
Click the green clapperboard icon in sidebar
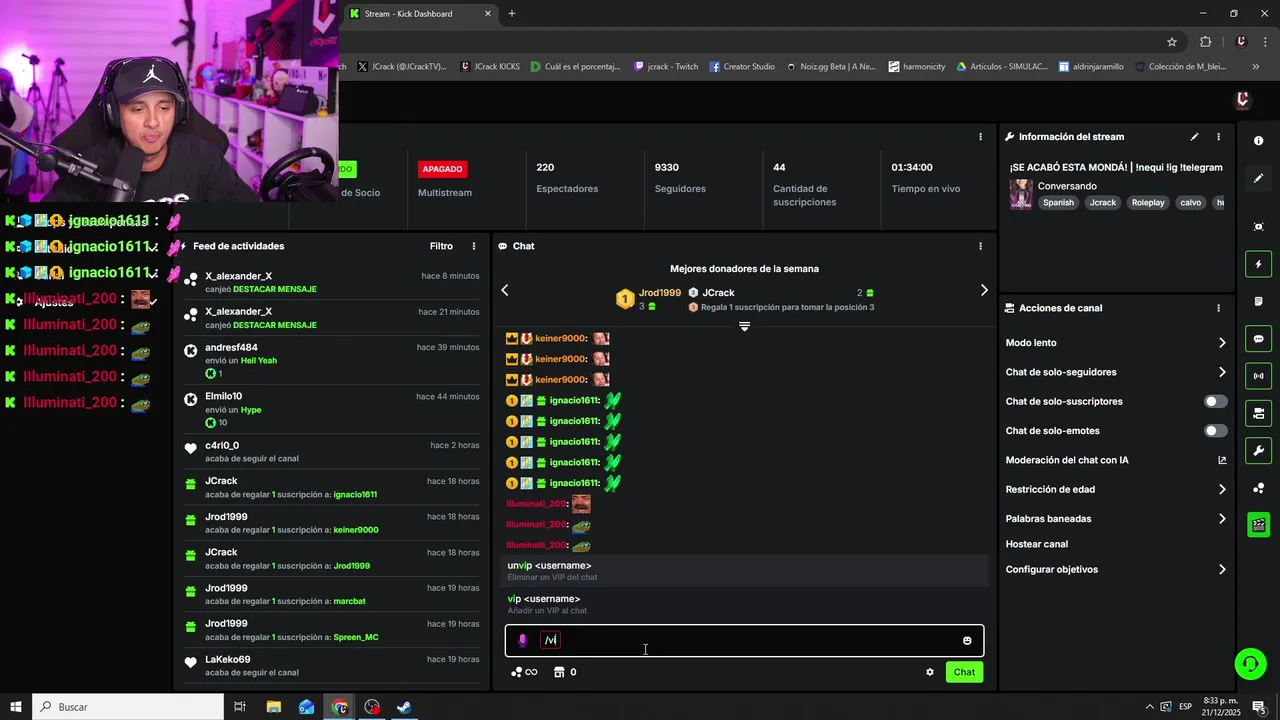click(1258, 525)
